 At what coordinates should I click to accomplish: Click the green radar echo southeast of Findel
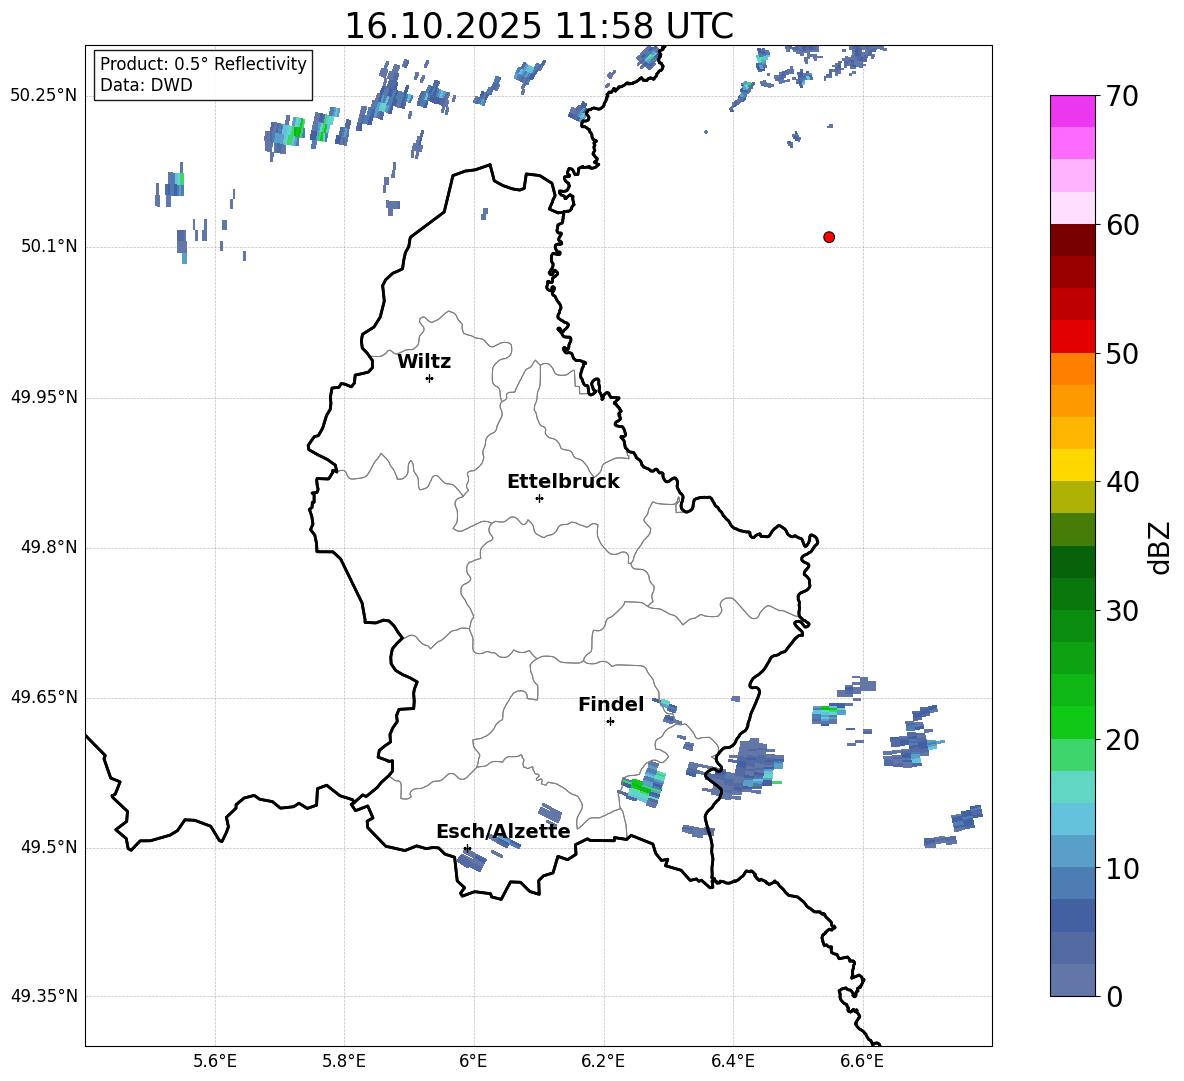(640, 787)
